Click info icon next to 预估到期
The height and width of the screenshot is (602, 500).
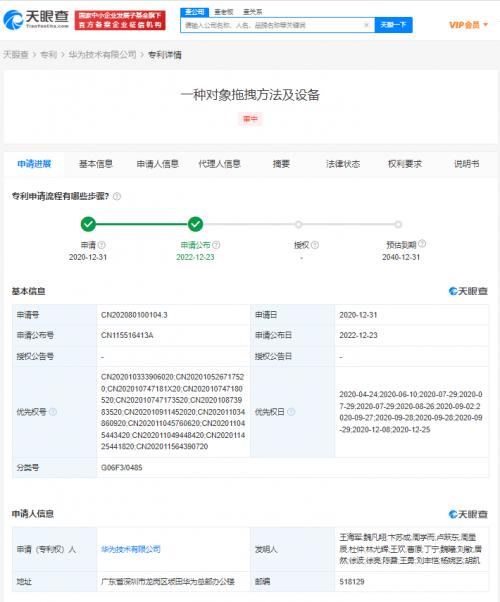tap(422, 243)
